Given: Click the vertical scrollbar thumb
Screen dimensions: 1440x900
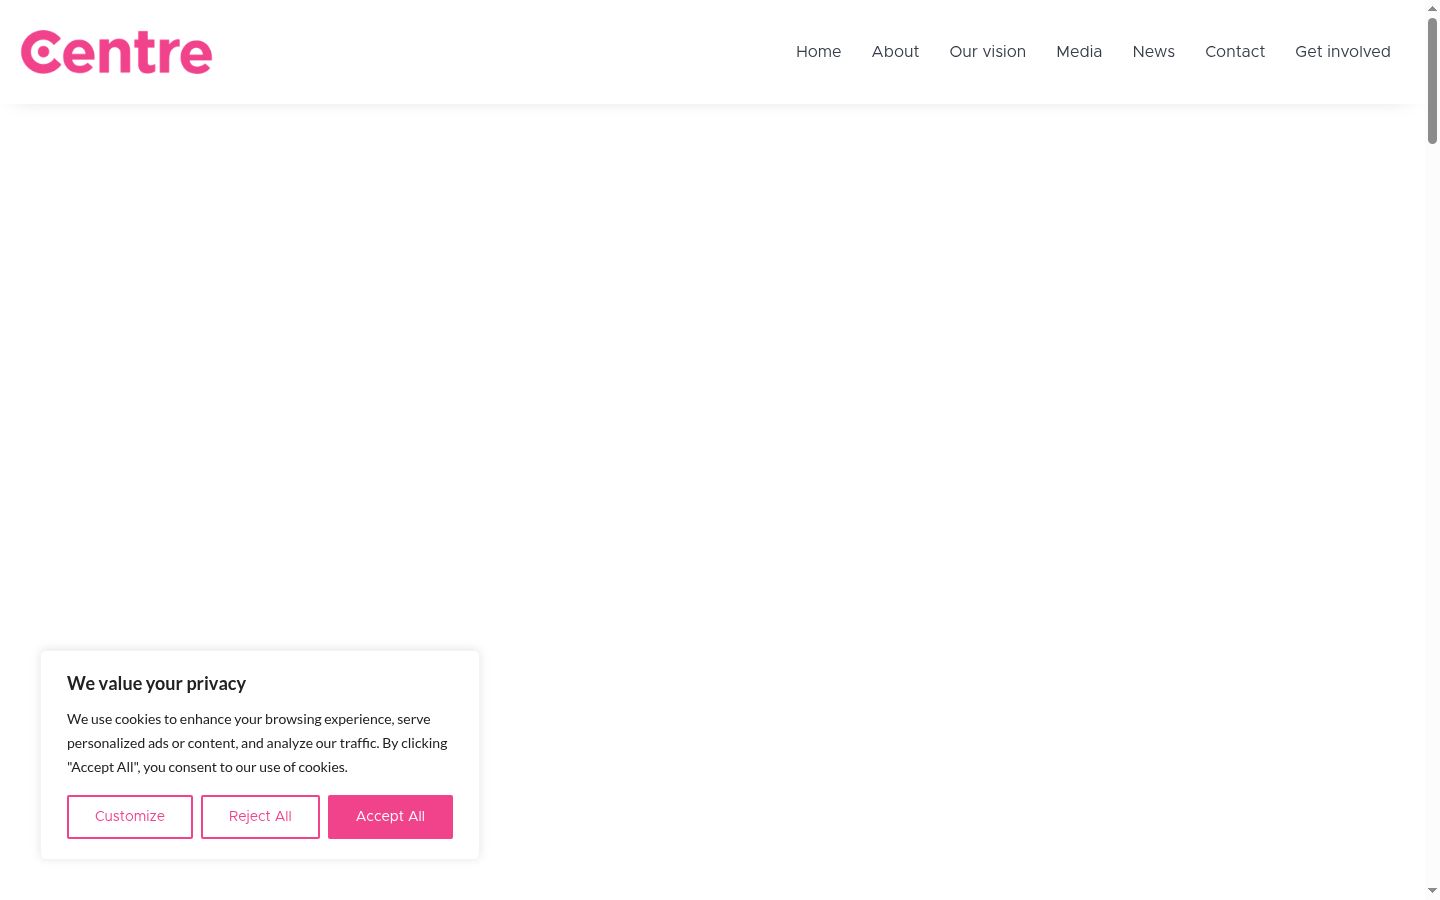Looking at the screenshot, I should 1432,80.
